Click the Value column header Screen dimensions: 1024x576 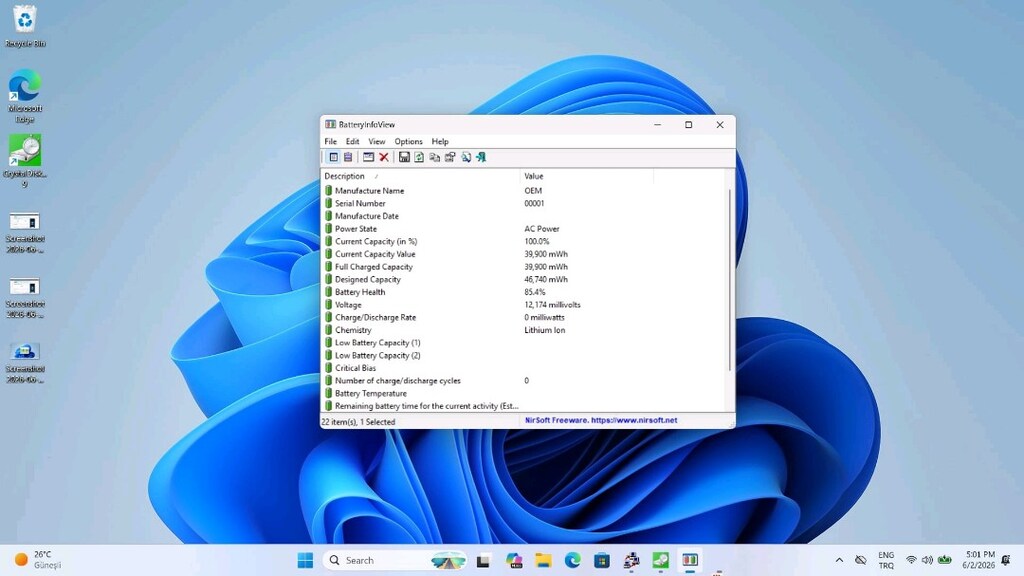586,176
